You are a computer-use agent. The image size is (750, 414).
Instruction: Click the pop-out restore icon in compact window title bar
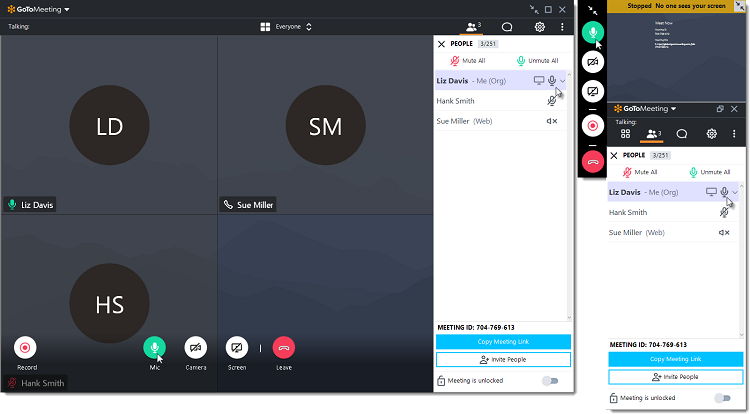[720, 109]
